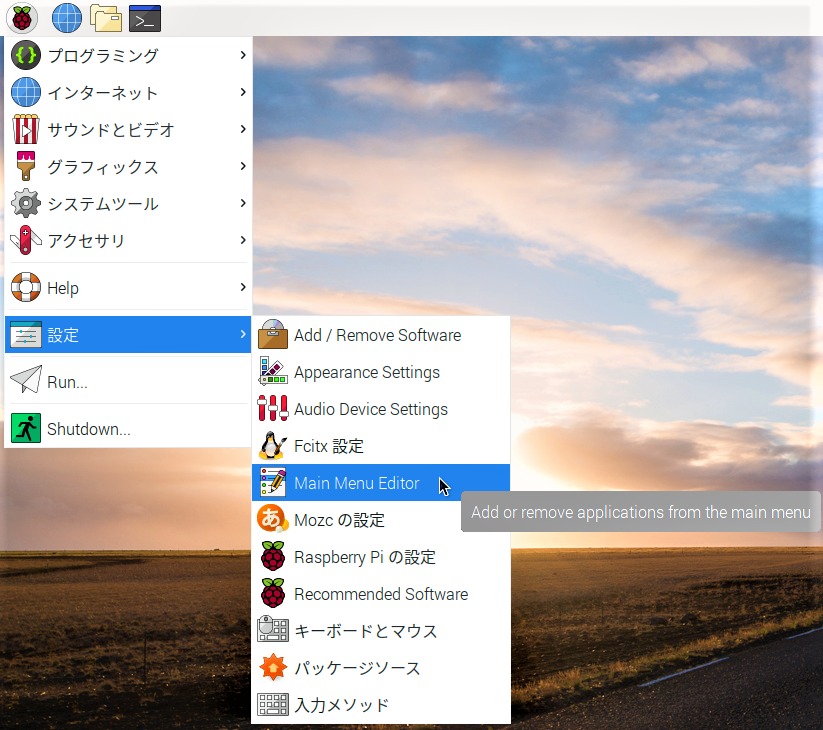Click the システムツール gear icon
This screenshot has width=823, height=730.
pos(26,203)
